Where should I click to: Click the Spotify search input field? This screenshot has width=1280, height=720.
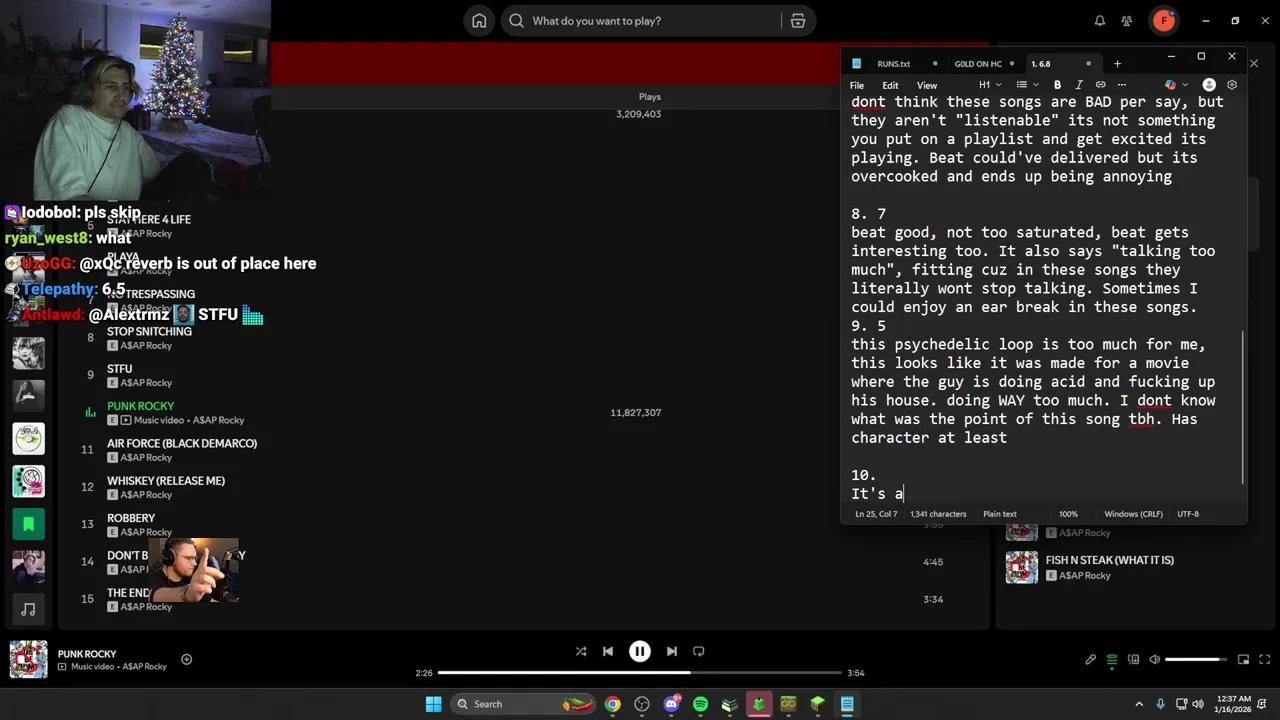[x=640, y=21]
